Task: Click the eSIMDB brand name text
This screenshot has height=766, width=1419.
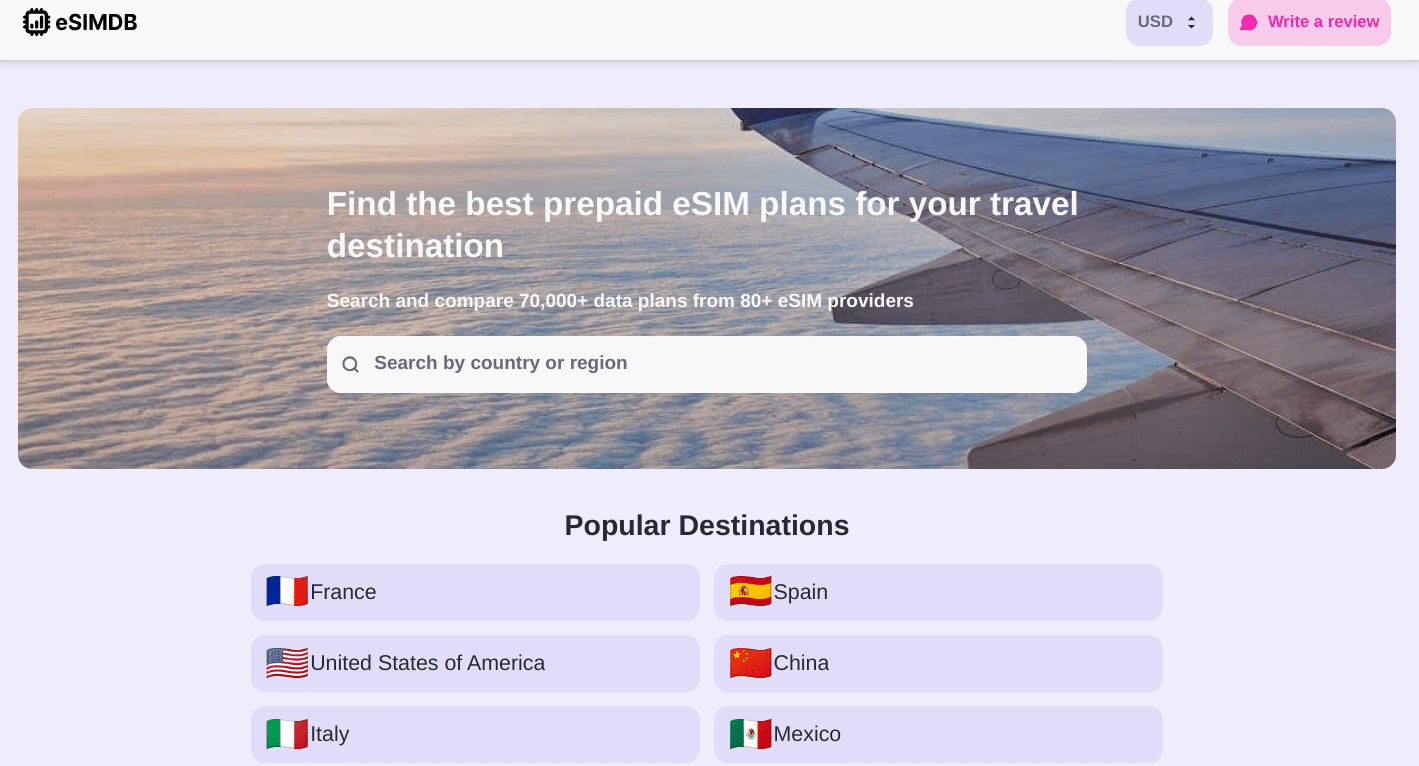Action: pyautogui.click(x=96, y=22)
